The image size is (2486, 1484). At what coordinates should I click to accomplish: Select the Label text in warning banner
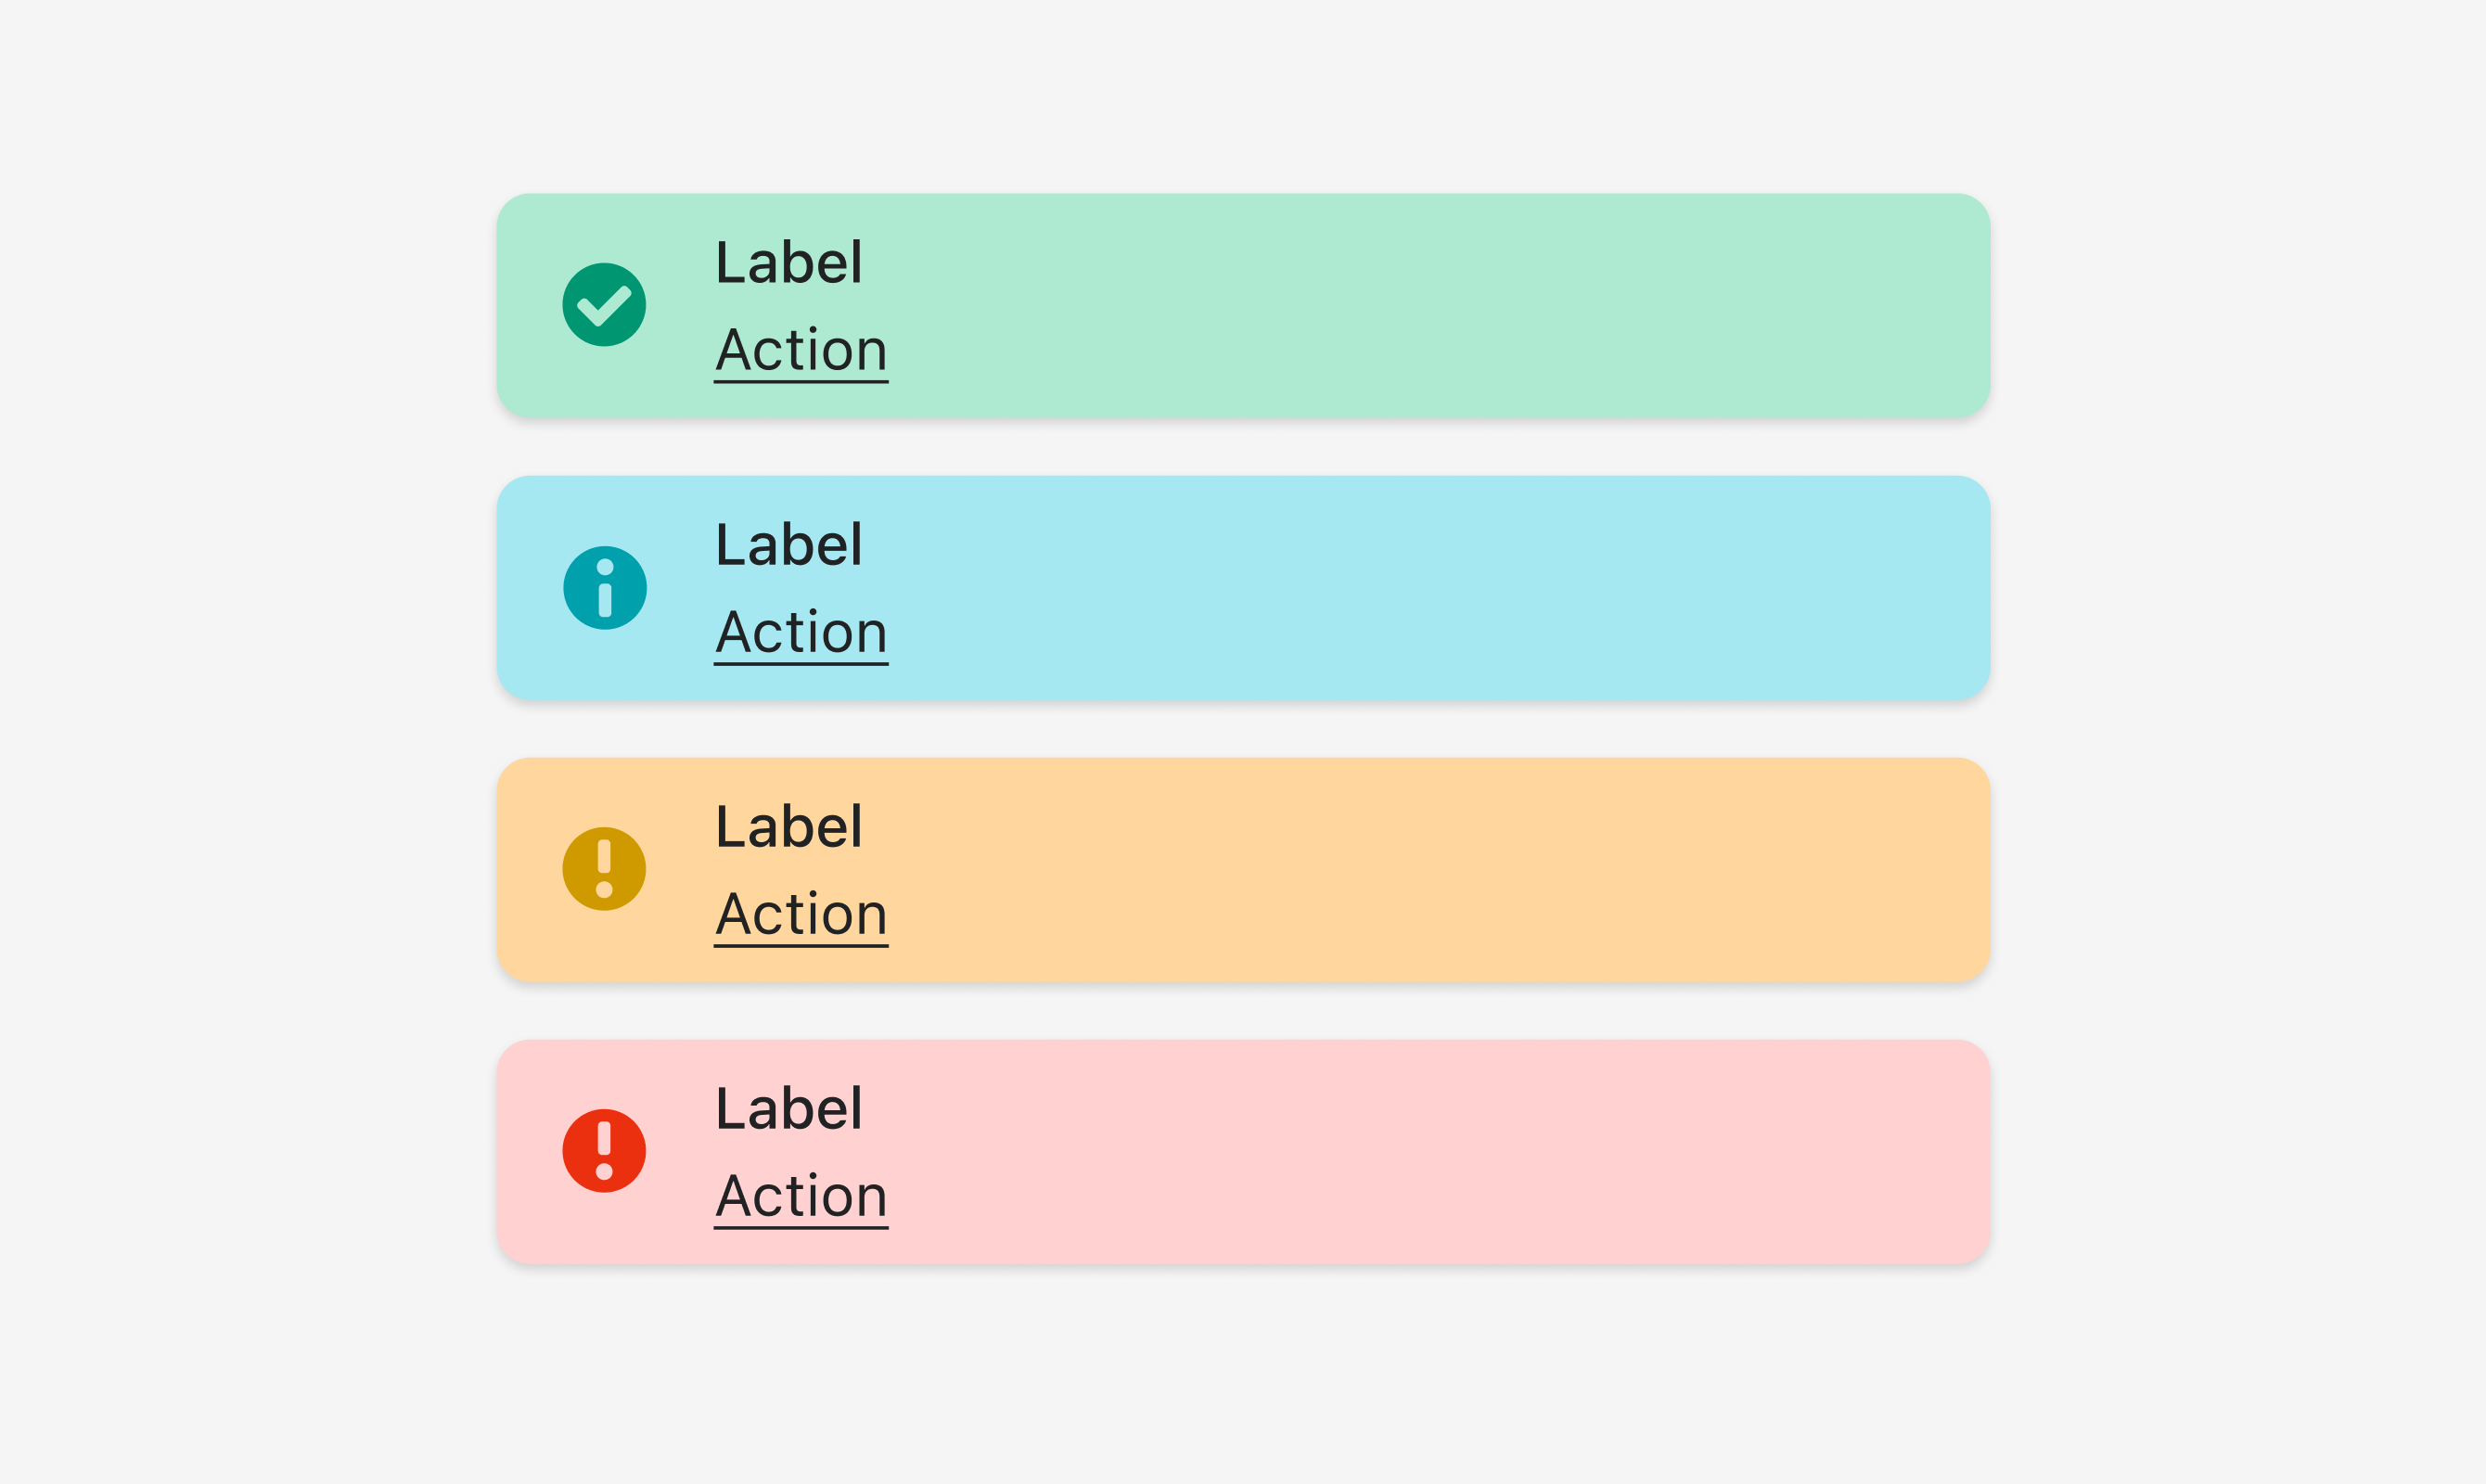point(788,827)
